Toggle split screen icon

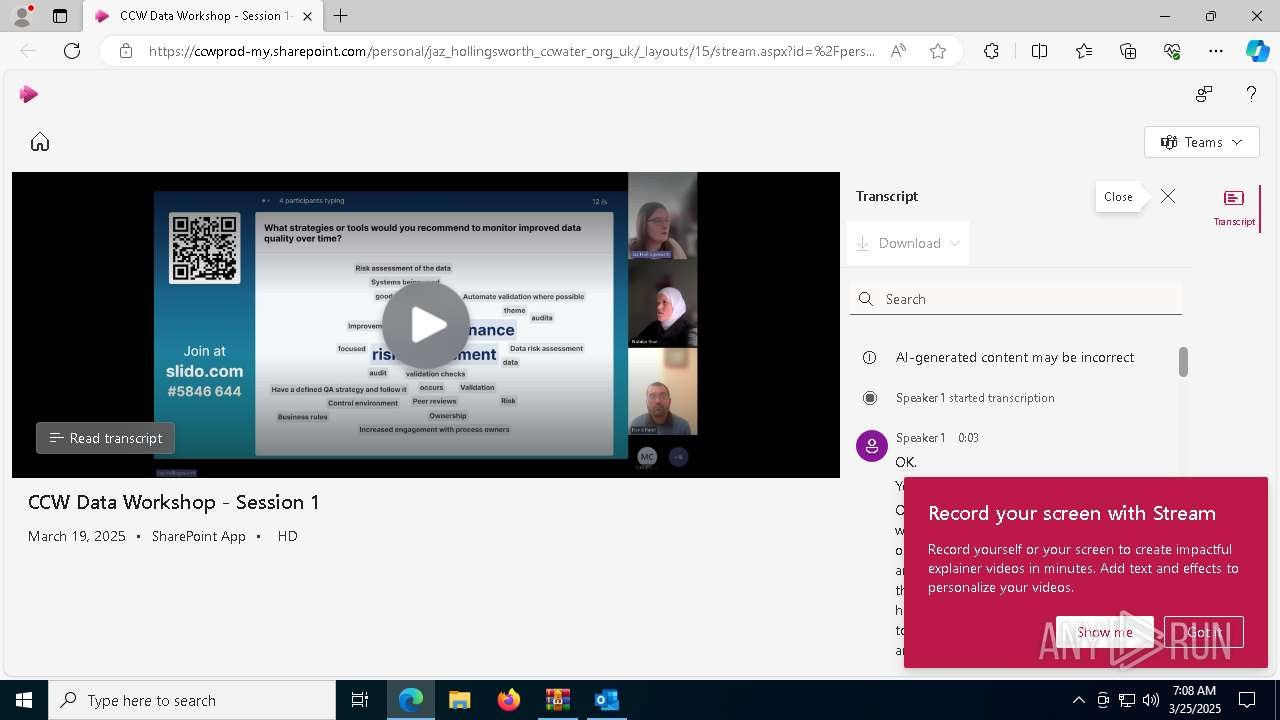(x=1039, y=51)
